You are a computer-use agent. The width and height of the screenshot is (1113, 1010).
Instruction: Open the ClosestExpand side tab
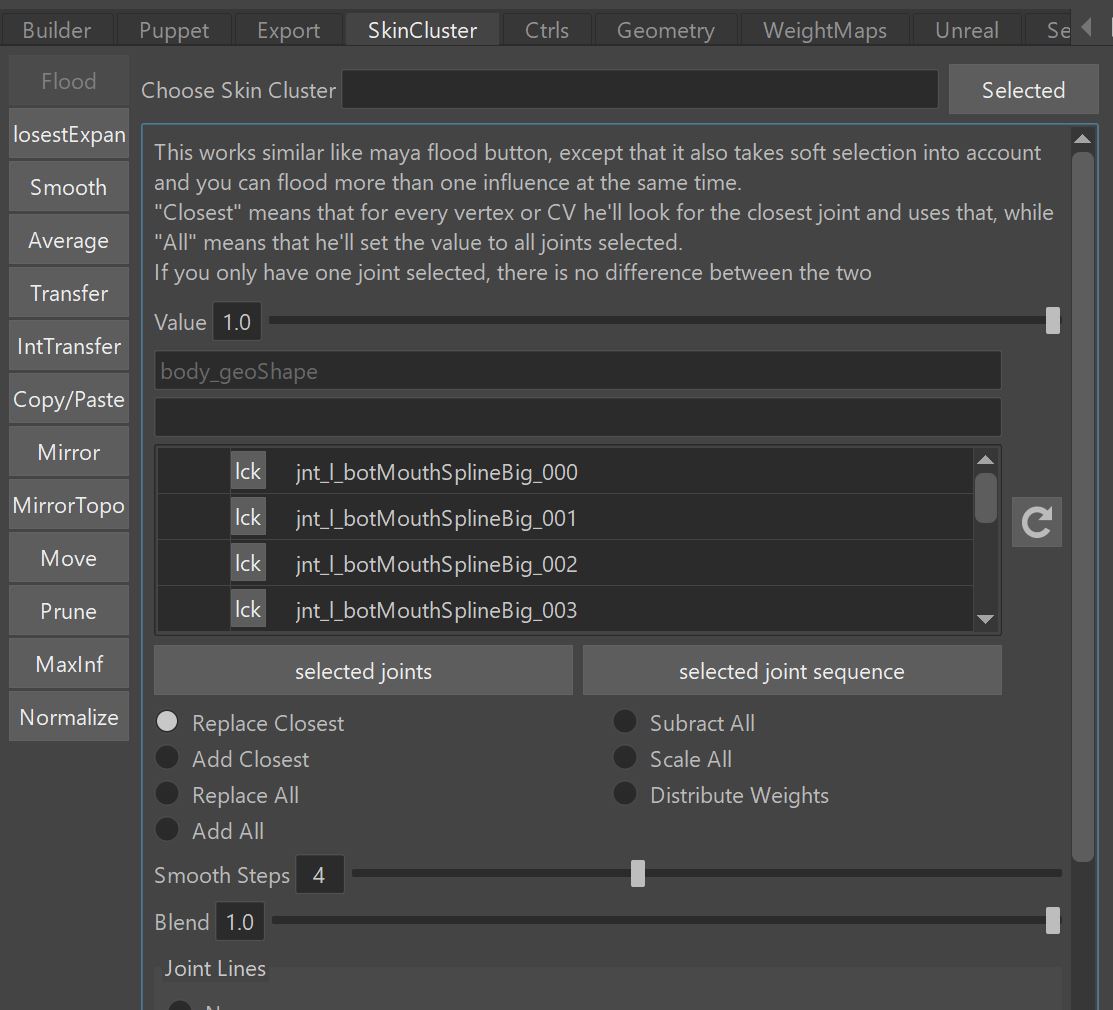click(x=69, y=134)
